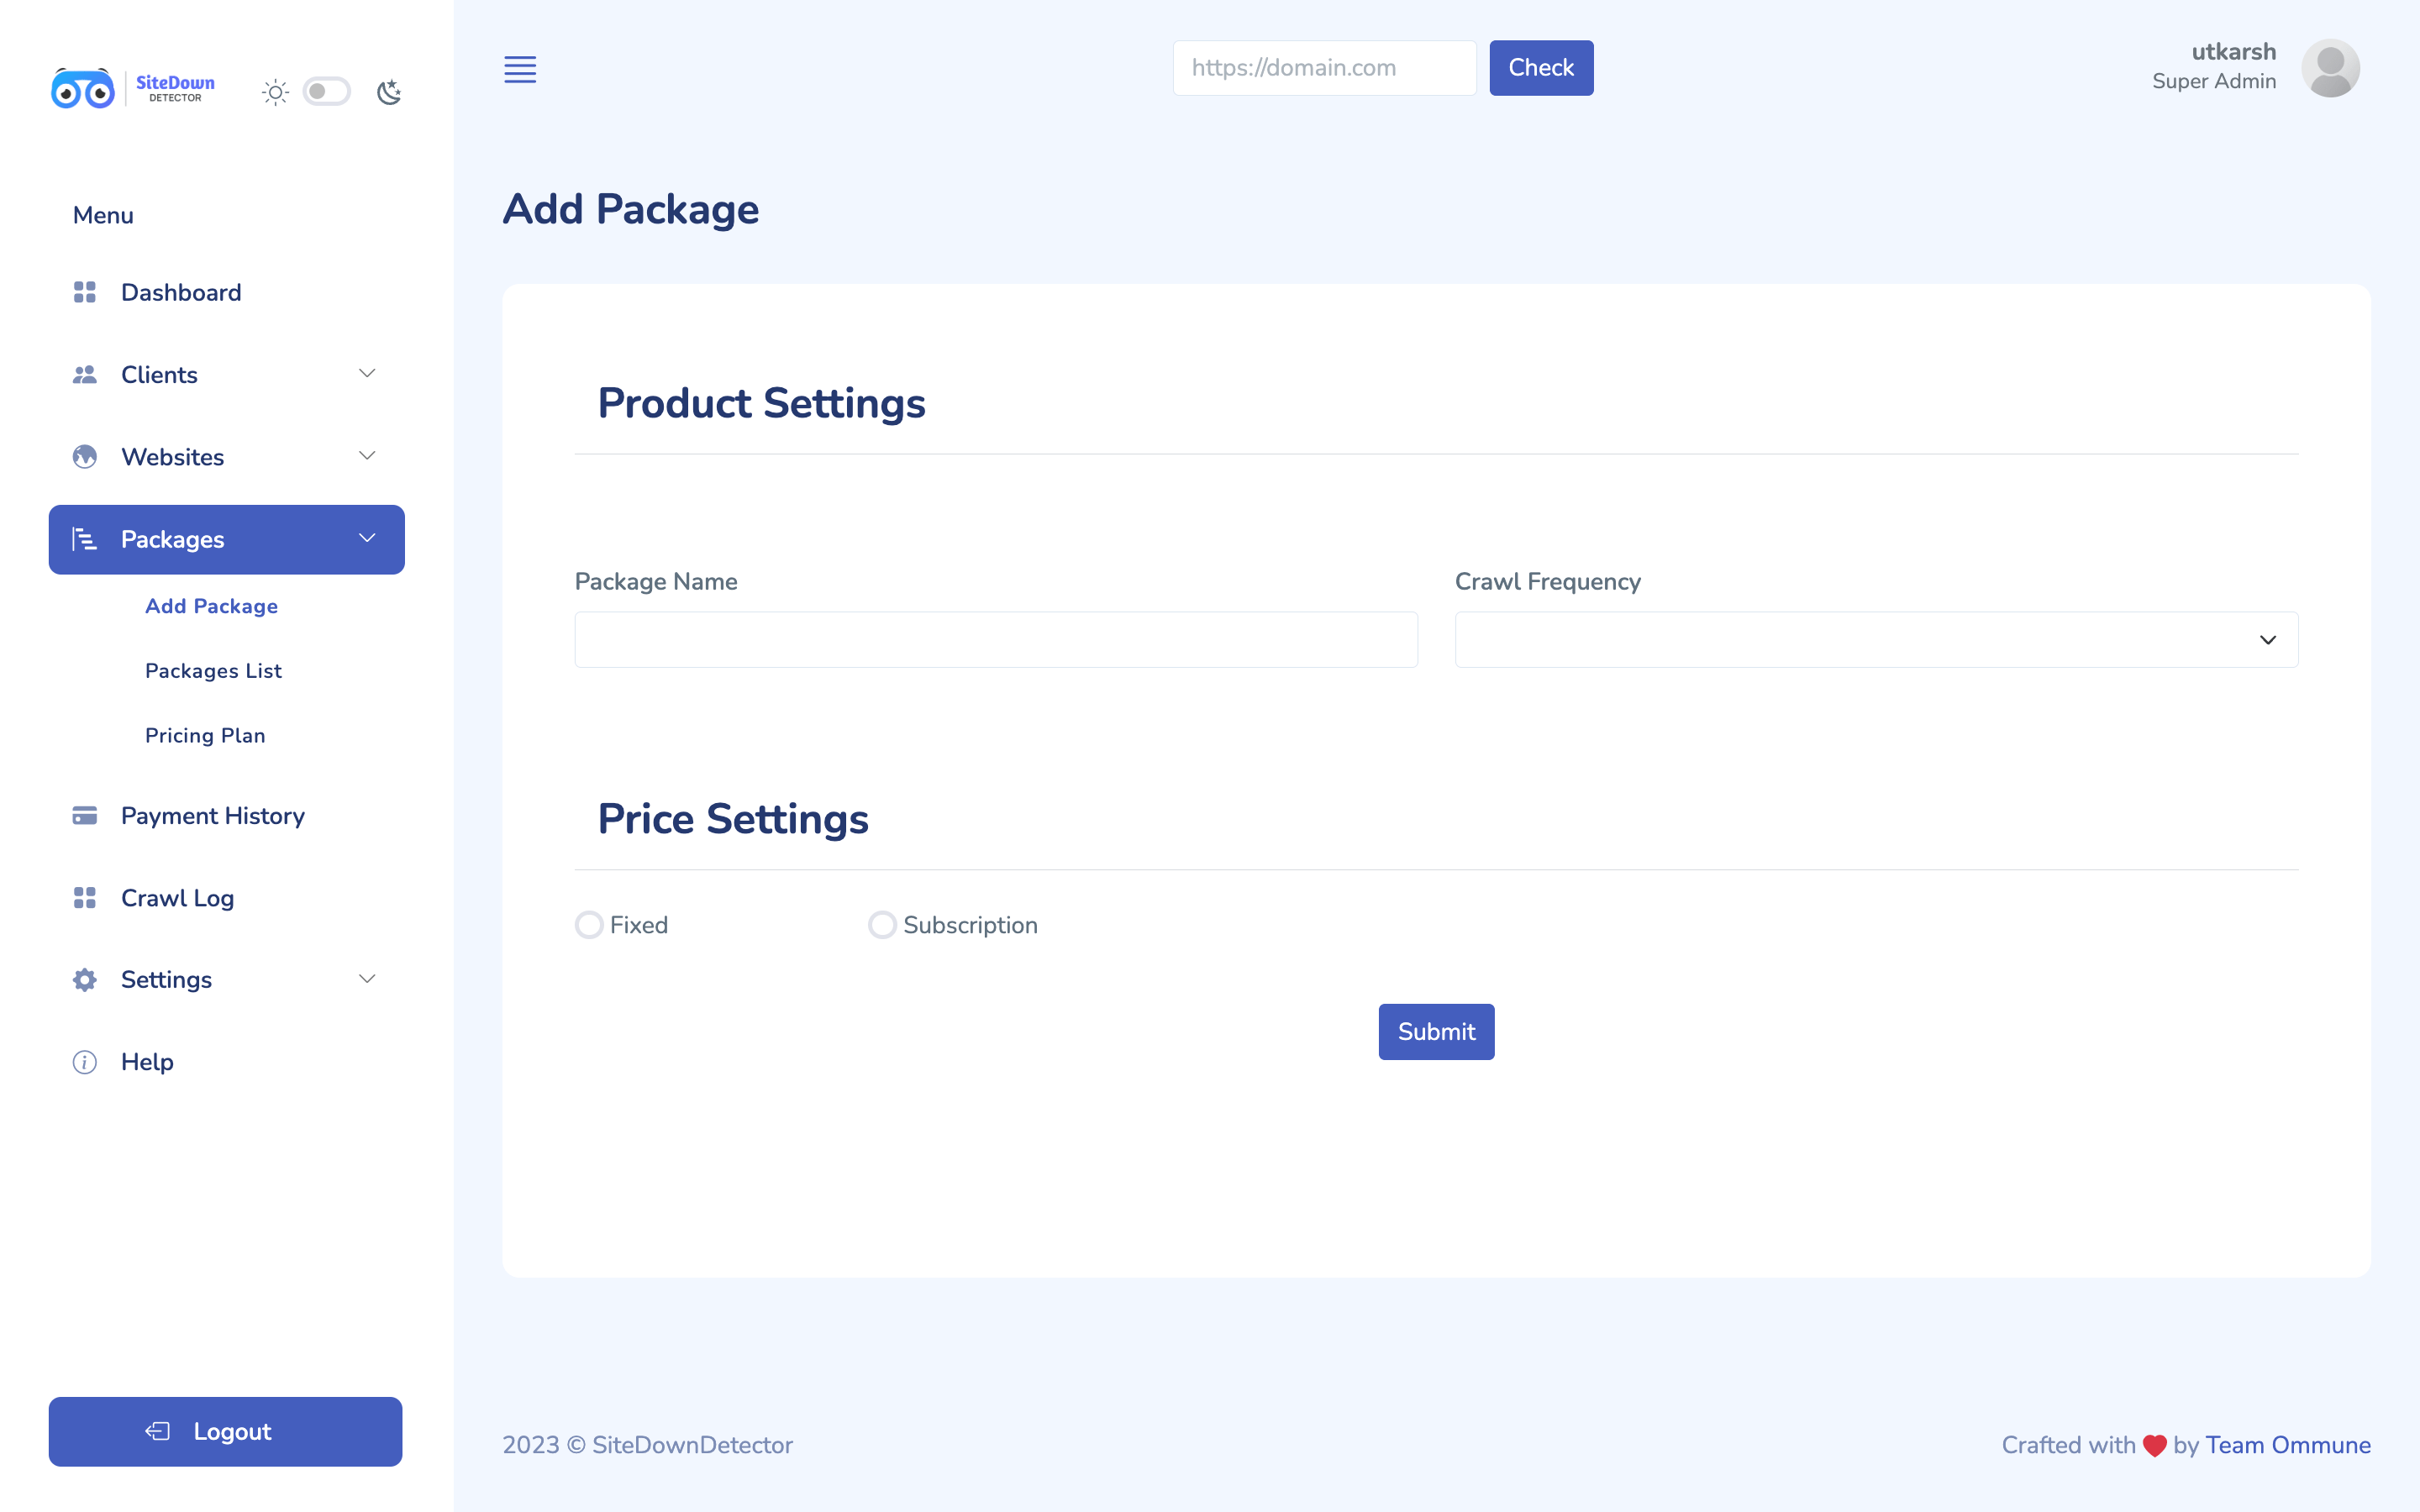Open the Packages List page
Screen dimensions: 2420x1512
213,670
